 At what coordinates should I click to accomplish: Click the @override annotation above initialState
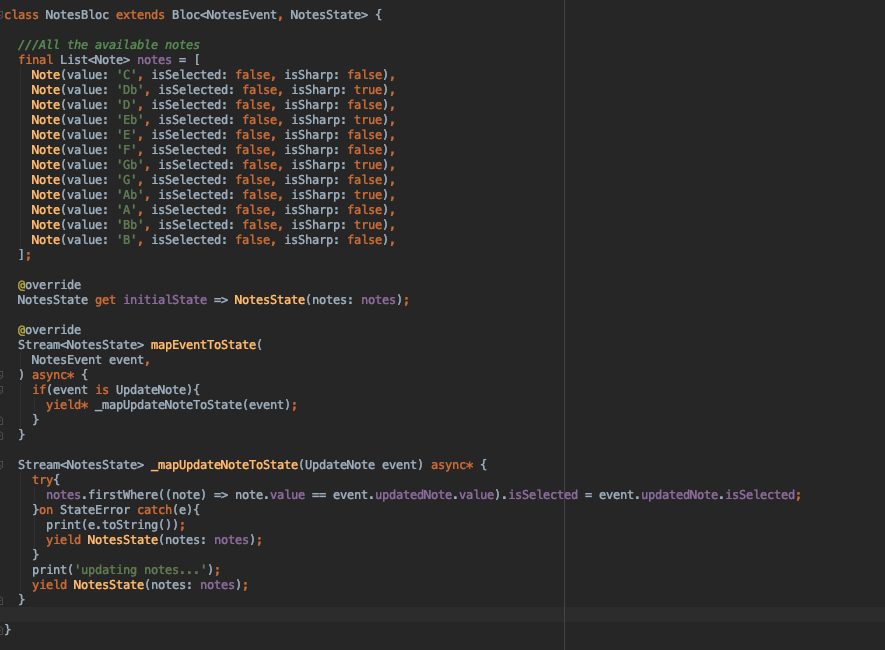pos(49,285)
